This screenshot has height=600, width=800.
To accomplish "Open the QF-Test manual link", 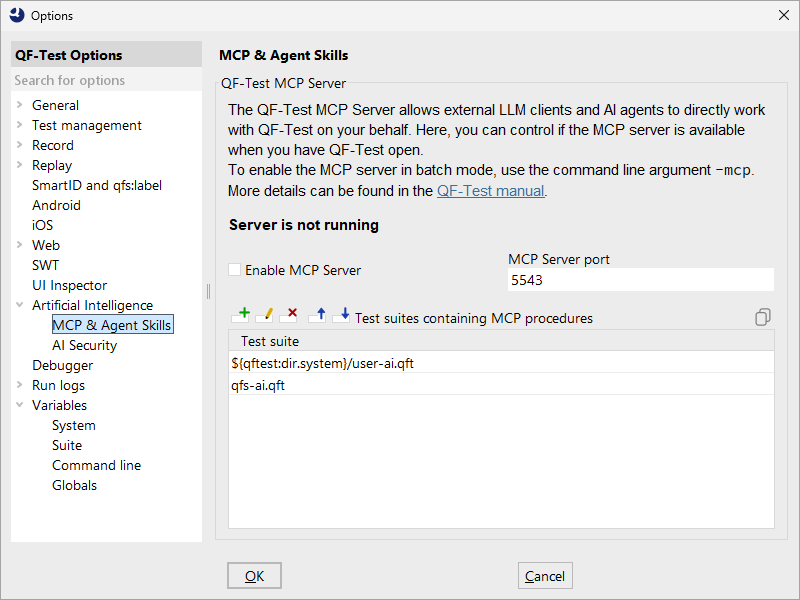I will (x=490, y=191).
